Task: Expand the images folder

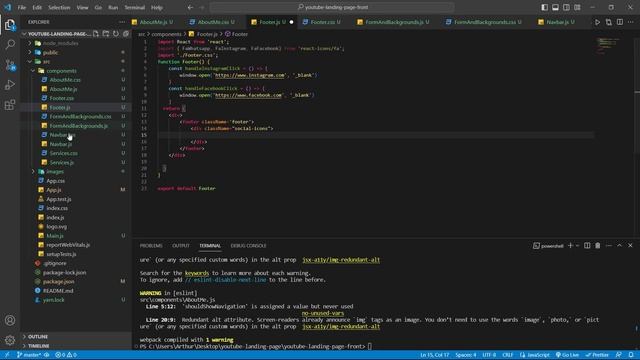Action: pyautogui.click(x=33, y=171)
